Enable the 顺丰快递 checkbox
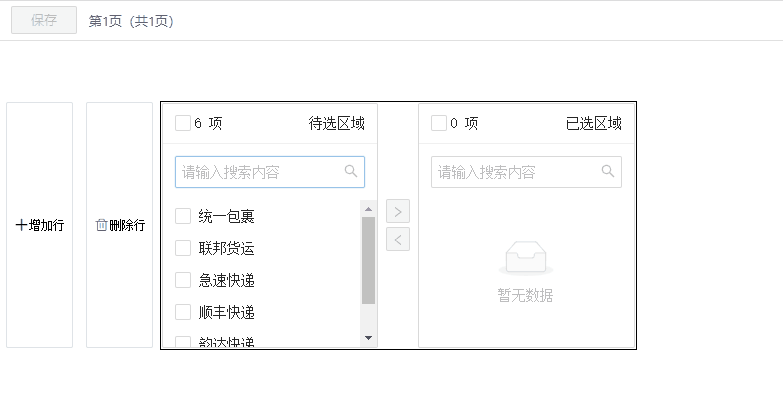Viewport: 783px width, 402px height. [x=183, y=312]
